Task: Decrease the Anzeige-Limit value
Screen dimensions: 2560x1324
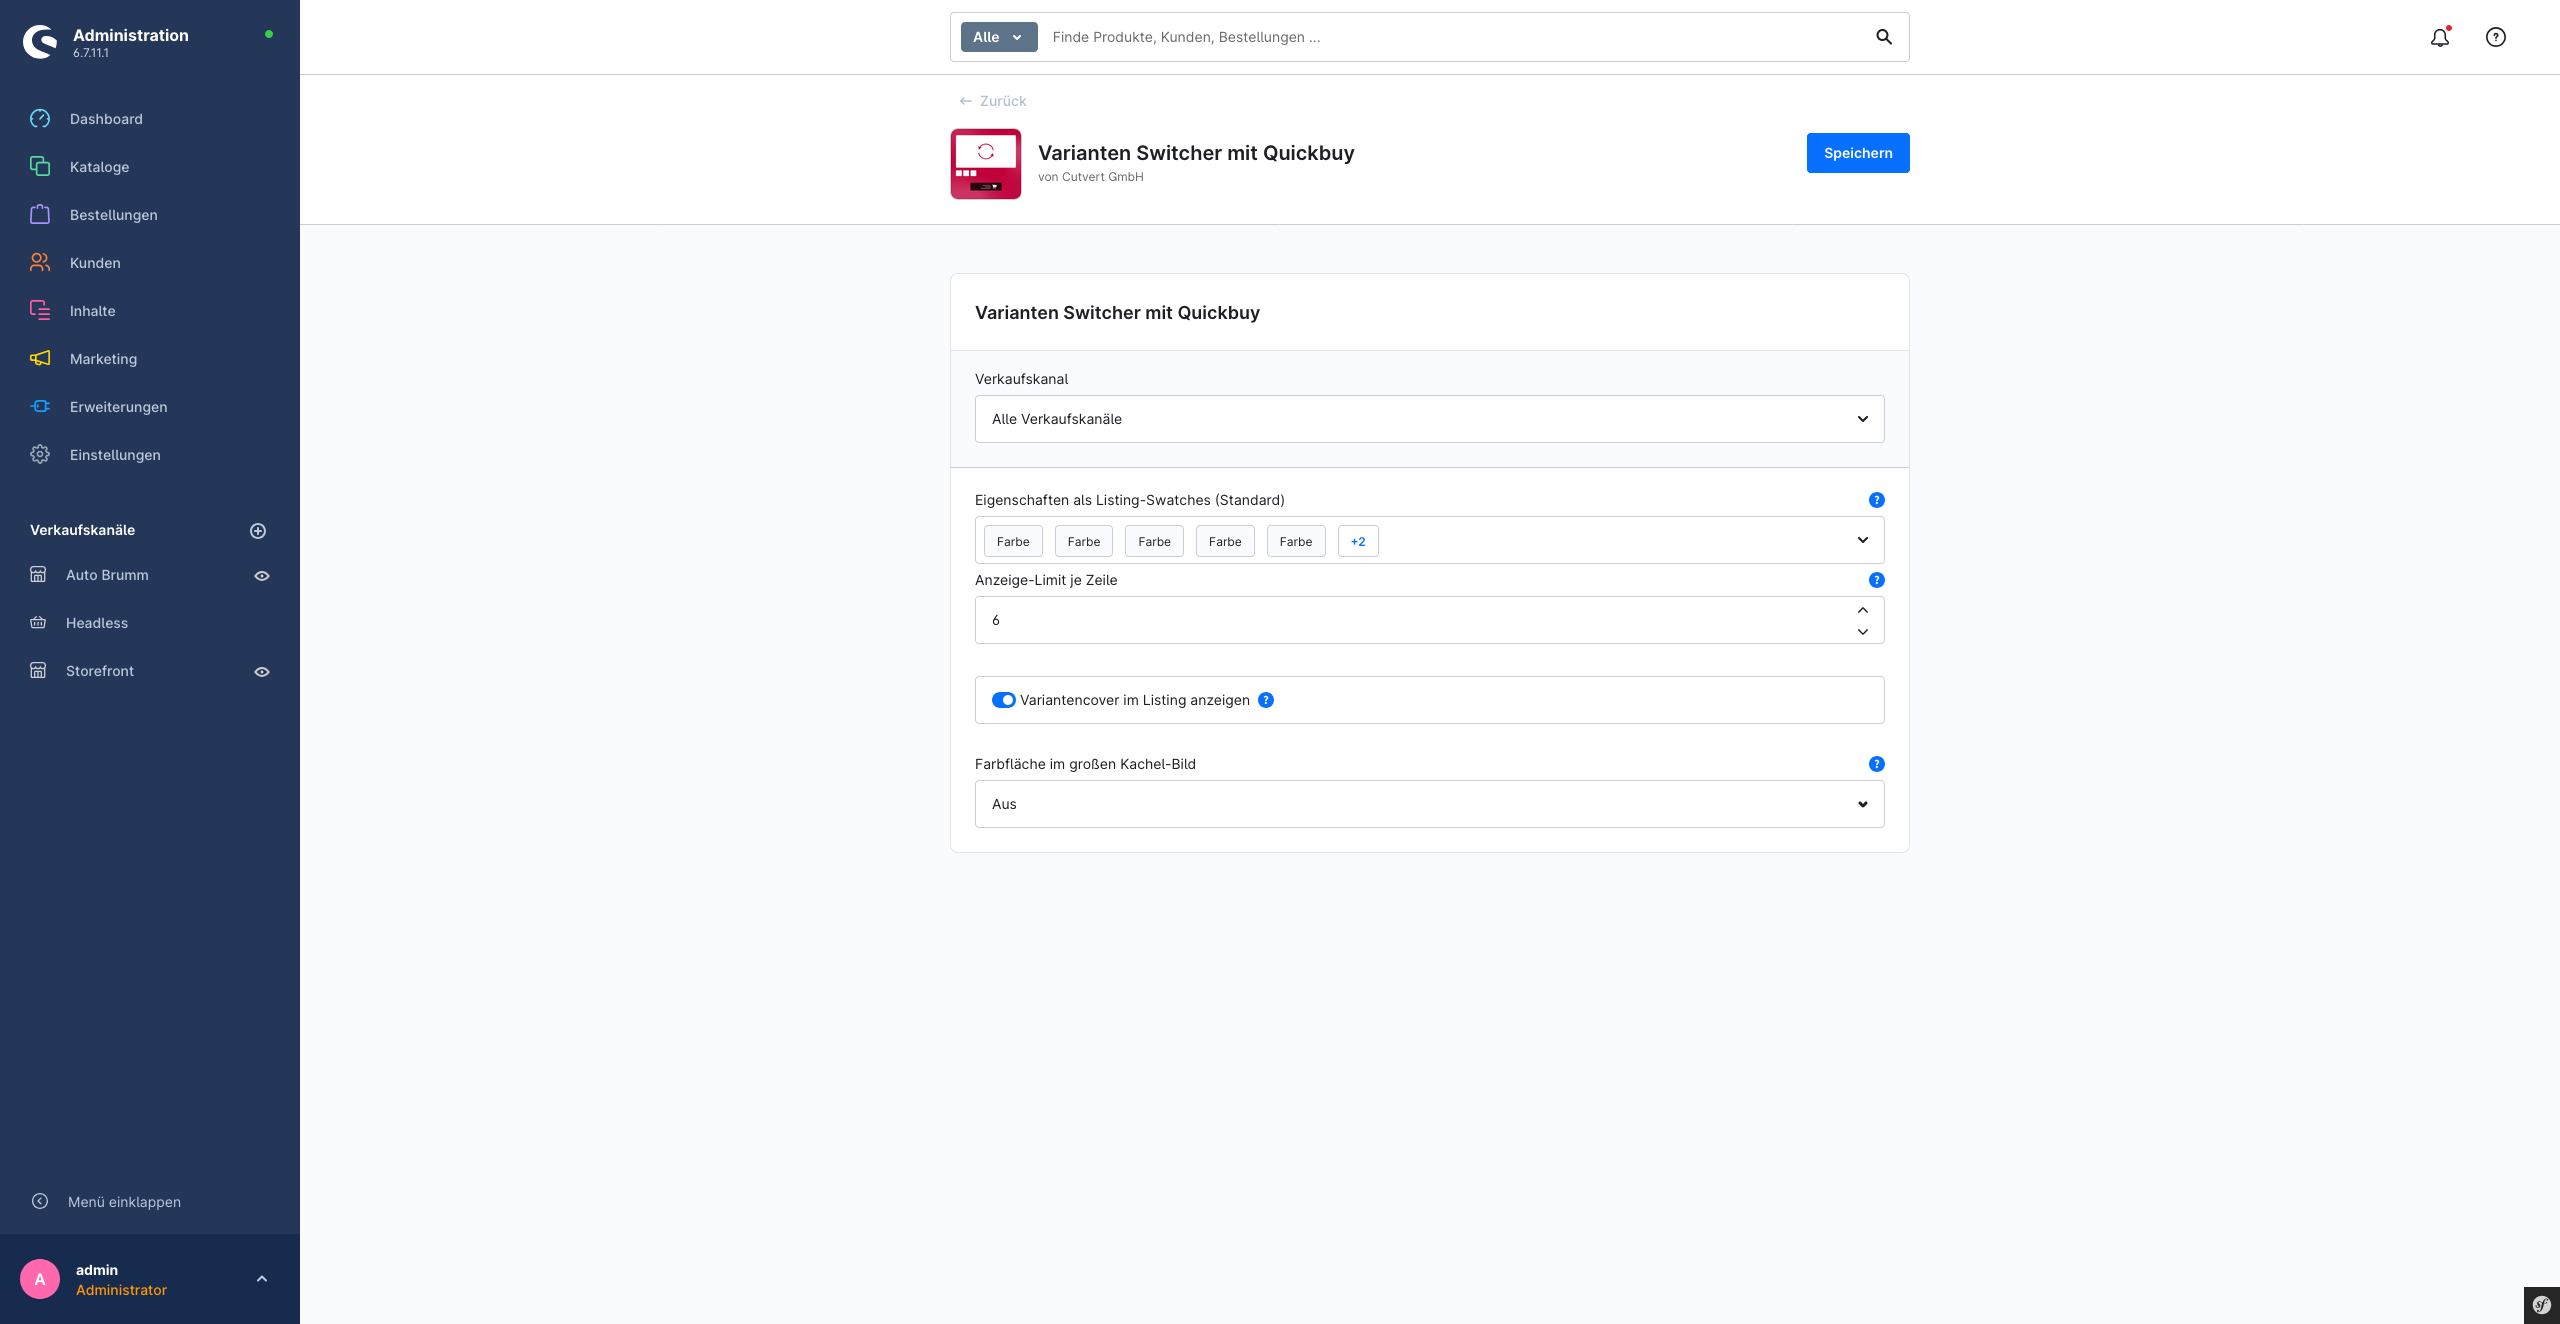Action: pyautogui.click(x=1863, y=632)
